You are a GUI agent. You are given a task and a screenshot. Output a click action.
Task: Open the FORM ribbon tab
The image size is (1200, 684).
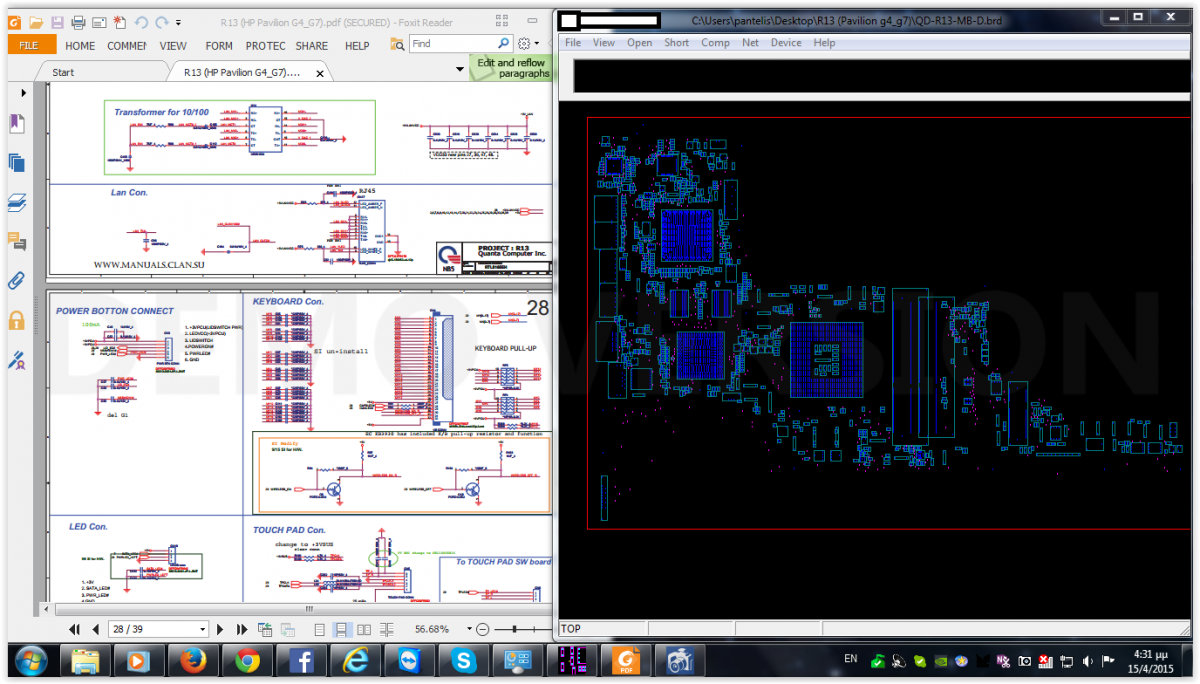click(x=219, y=45)
